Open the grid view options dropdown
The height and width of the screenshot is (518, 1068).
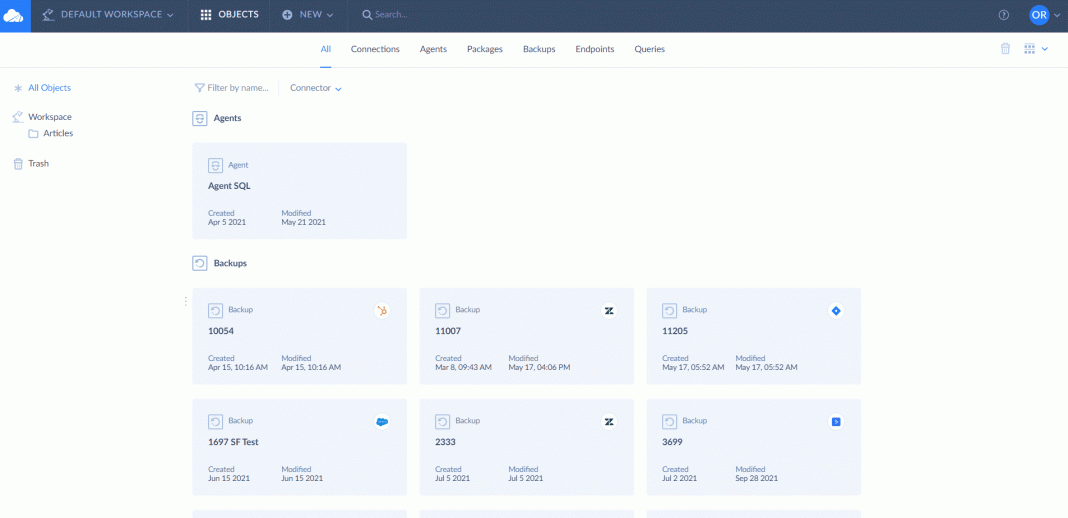click(1035, 49)
